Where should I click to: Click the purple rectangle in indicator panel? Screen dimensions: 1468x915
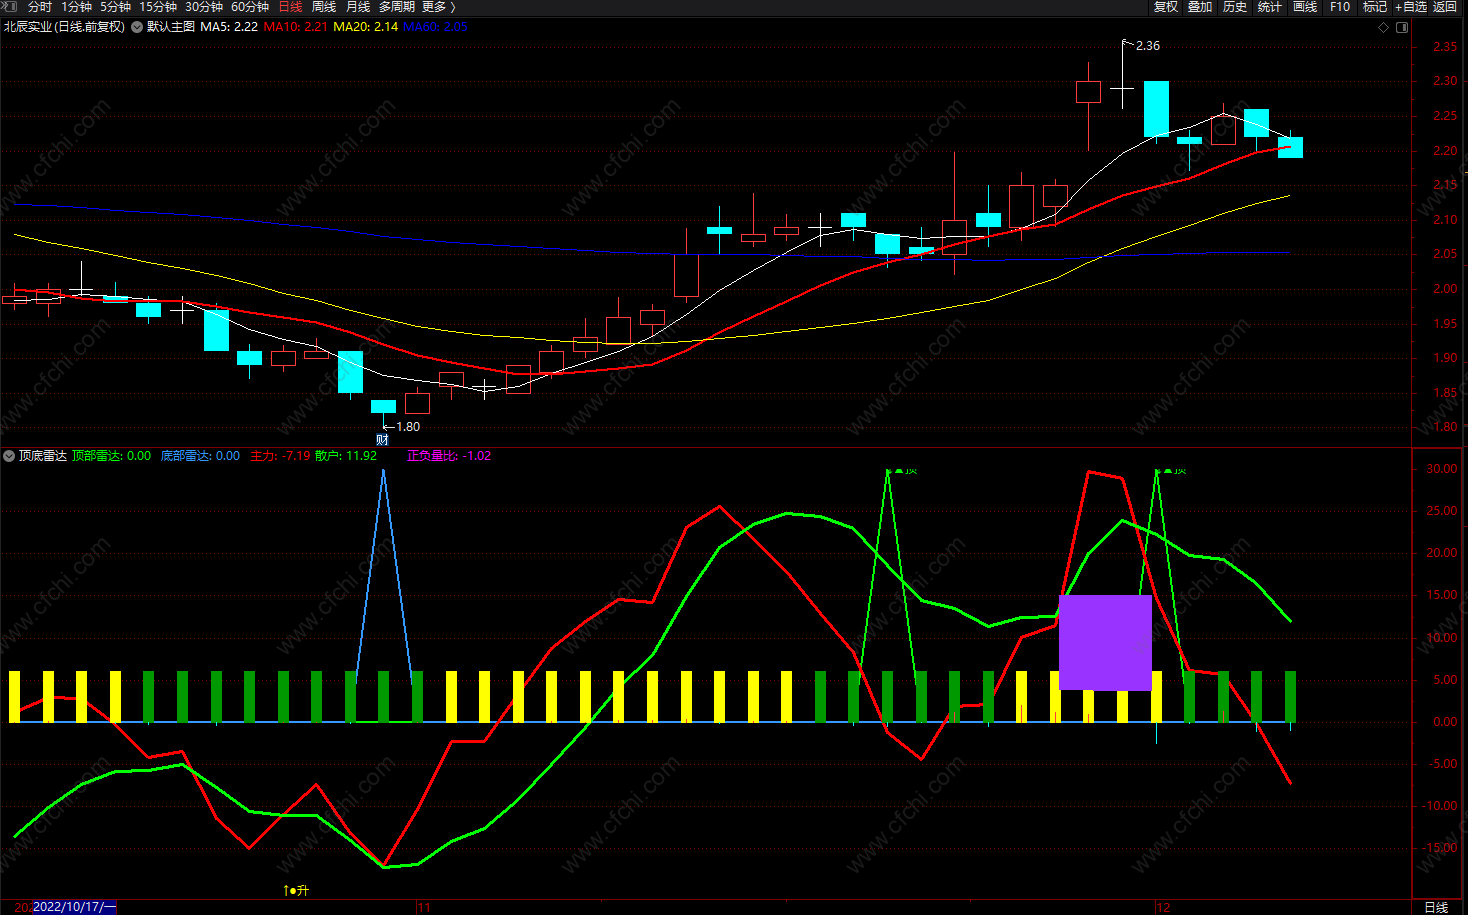[1105, 643]
